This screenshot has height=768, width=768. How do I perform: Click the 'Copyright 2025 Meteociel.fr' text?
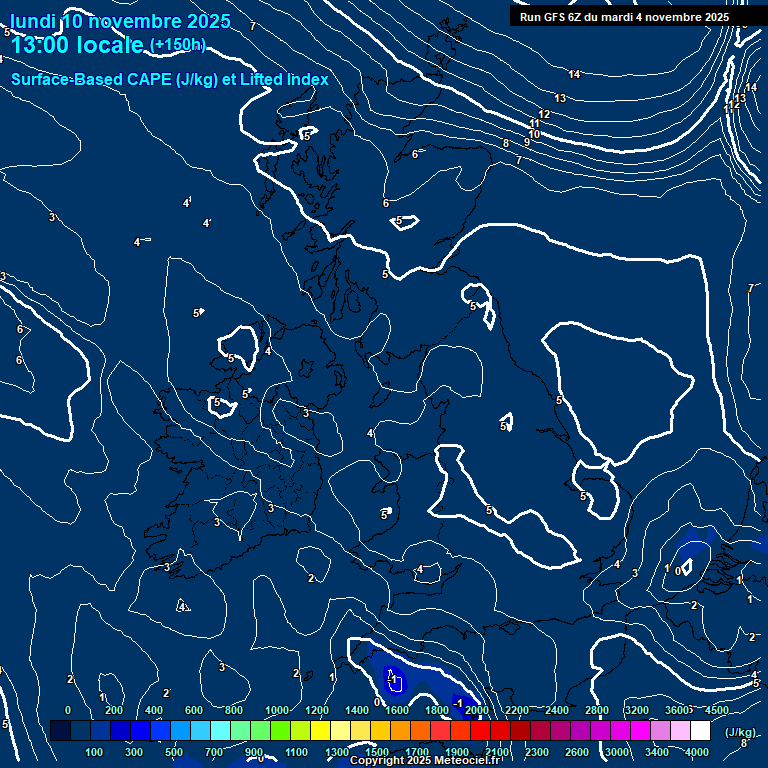pos(424,760)
